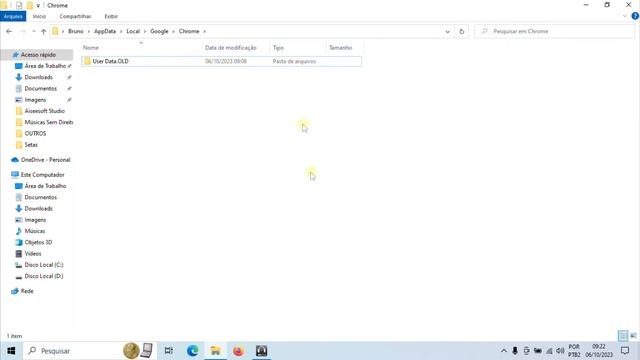640x360 pixels.
Task: Show hidden system tray icons
Action: pyautogui.click(x=504, y=351)
